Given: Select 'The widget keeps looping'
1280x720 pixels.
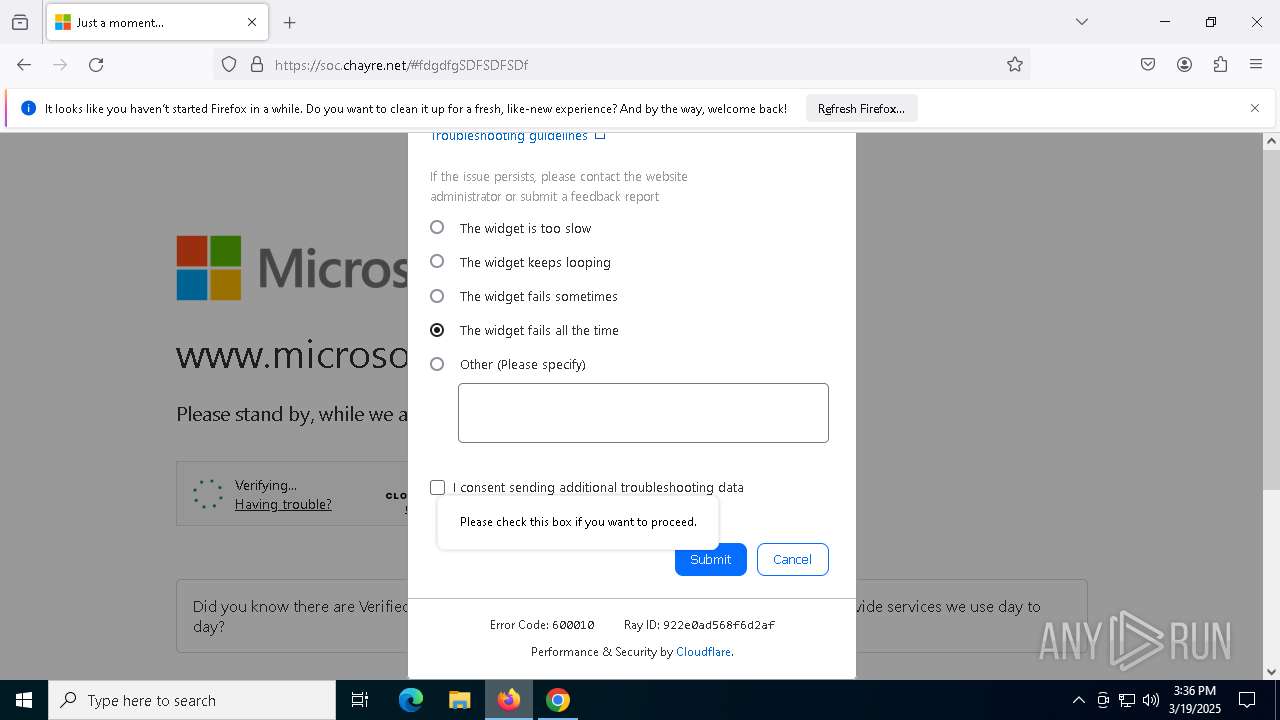Looking at the screenshot, I should tap(437, 262).
